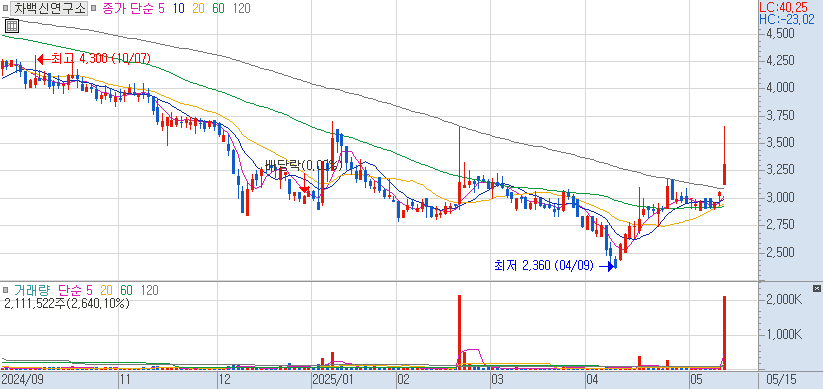823x389 pixels.
Task: Click the 2024/09 date axis label
Action: (x=22, y=380)
